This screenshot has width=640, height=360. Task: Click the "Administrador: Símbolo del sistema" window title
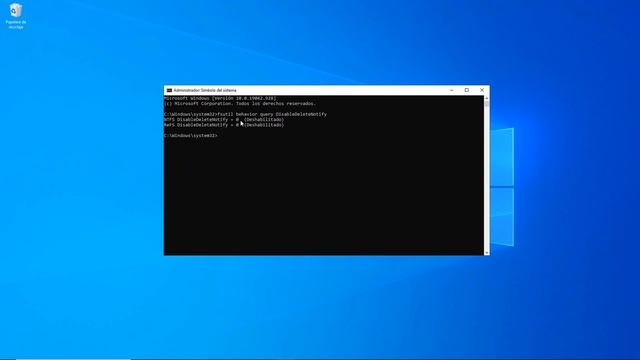point(205,90)
